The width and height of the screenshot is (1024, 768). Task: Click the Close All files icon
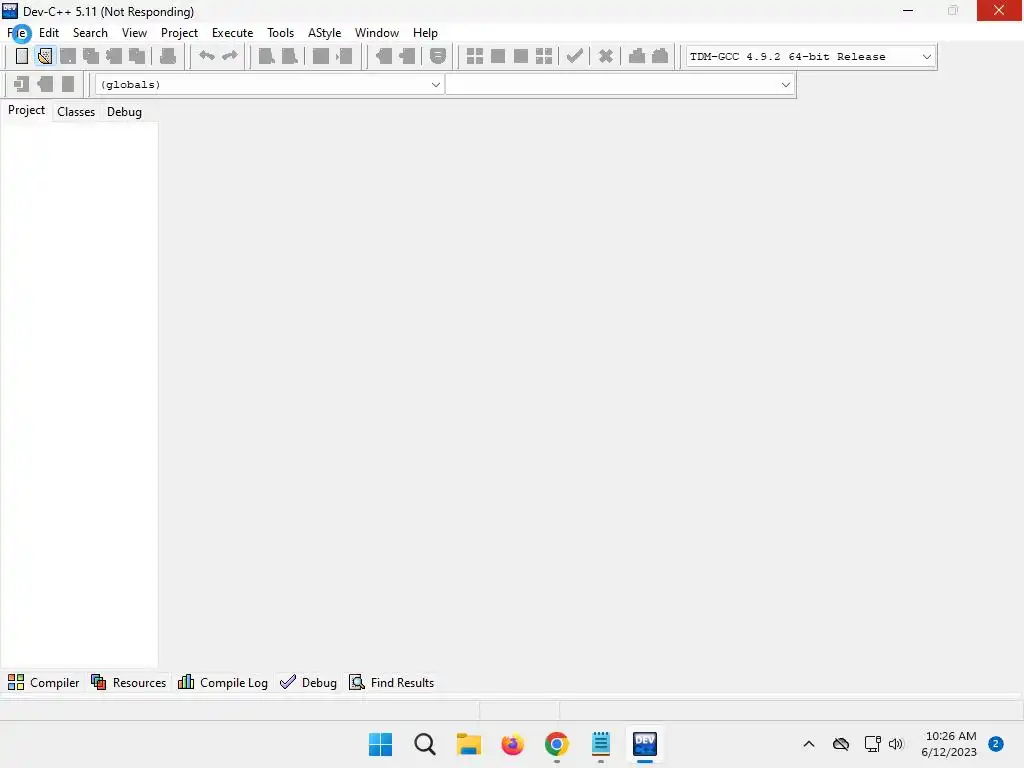pos(137,56)
